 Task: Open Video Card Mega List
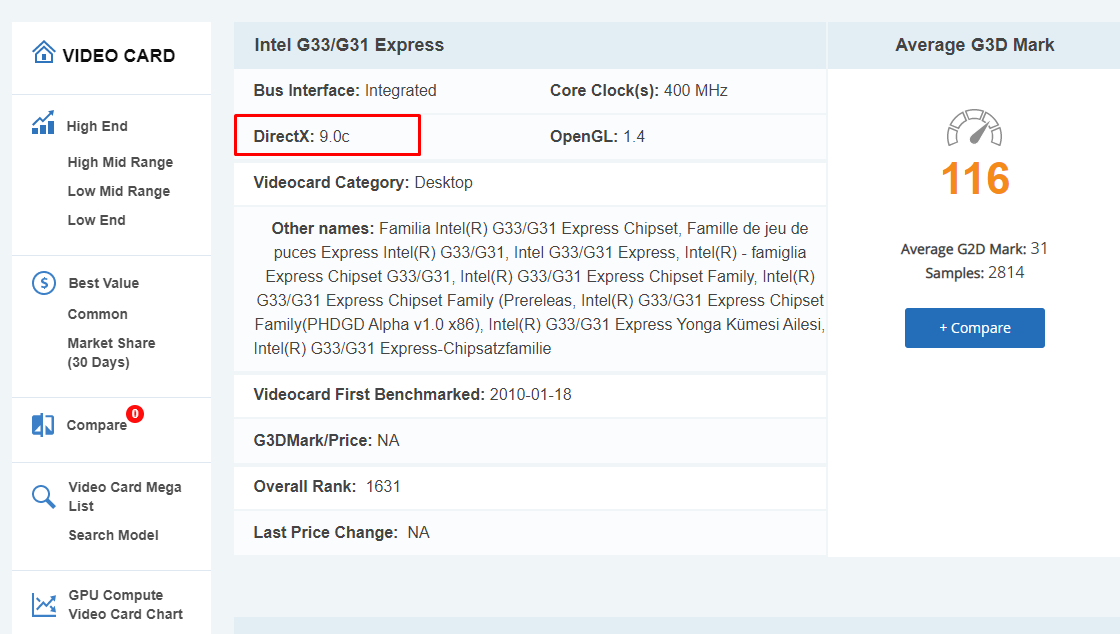[x=125, y=496]
